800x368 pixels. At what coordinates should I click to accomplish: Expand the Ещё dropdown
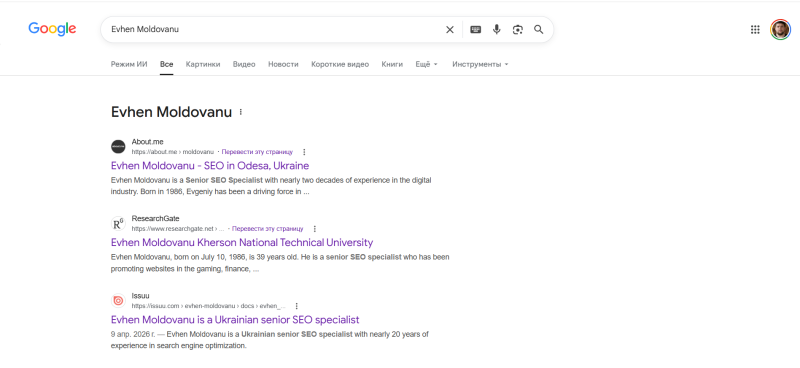coord(427,64)
